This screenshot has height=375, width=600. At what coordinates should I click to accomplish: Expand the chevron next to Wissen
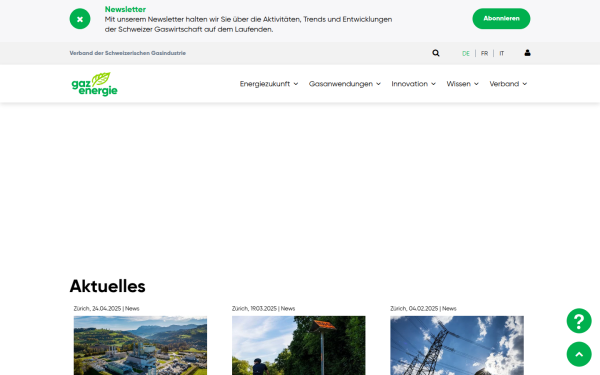coord(476,84)
